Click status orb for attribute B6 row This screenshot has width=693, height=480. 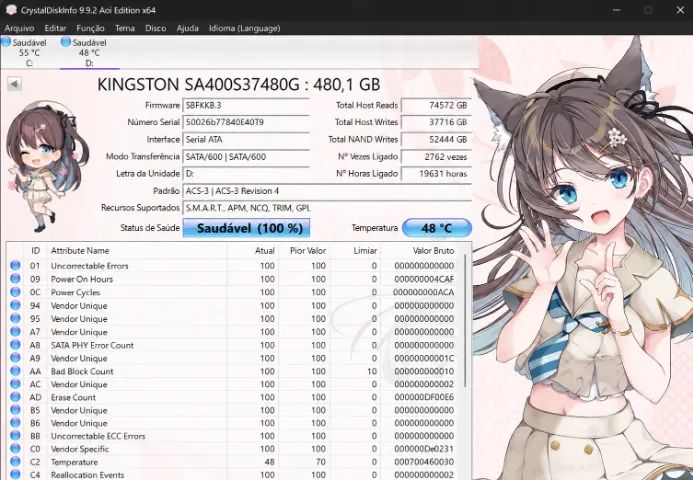15,423
